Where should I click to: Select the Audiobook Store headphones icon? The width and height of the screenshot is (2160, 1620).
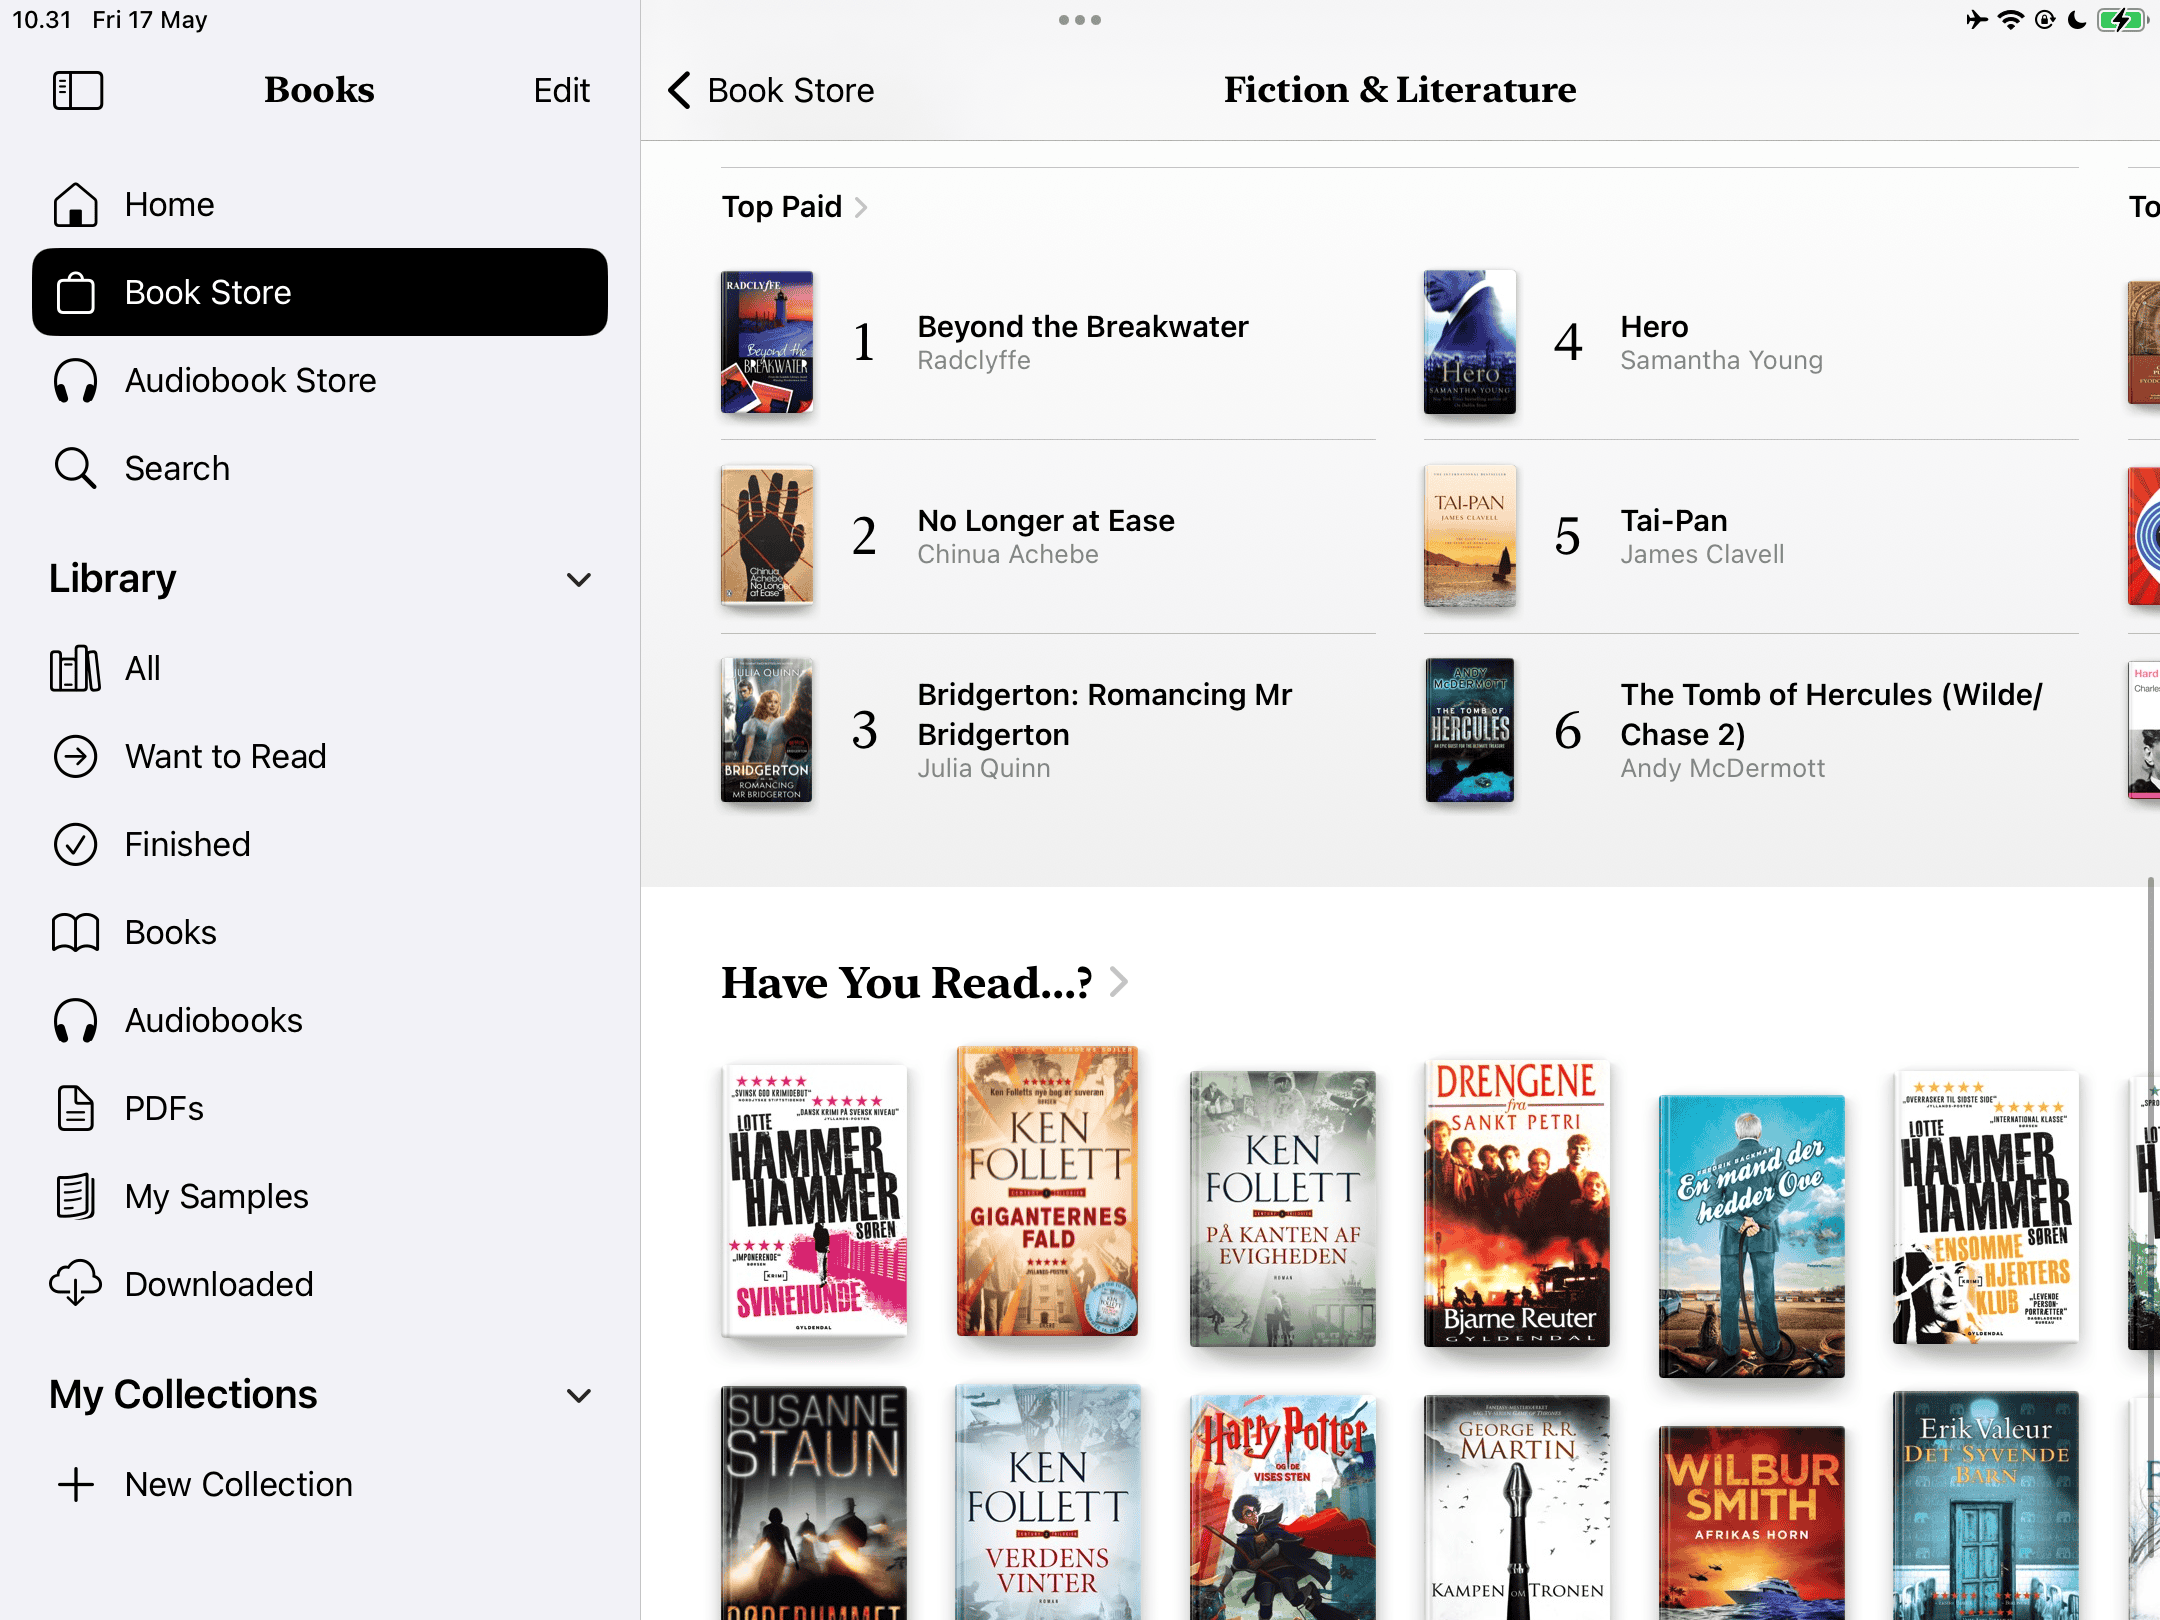tap(75, 381)
